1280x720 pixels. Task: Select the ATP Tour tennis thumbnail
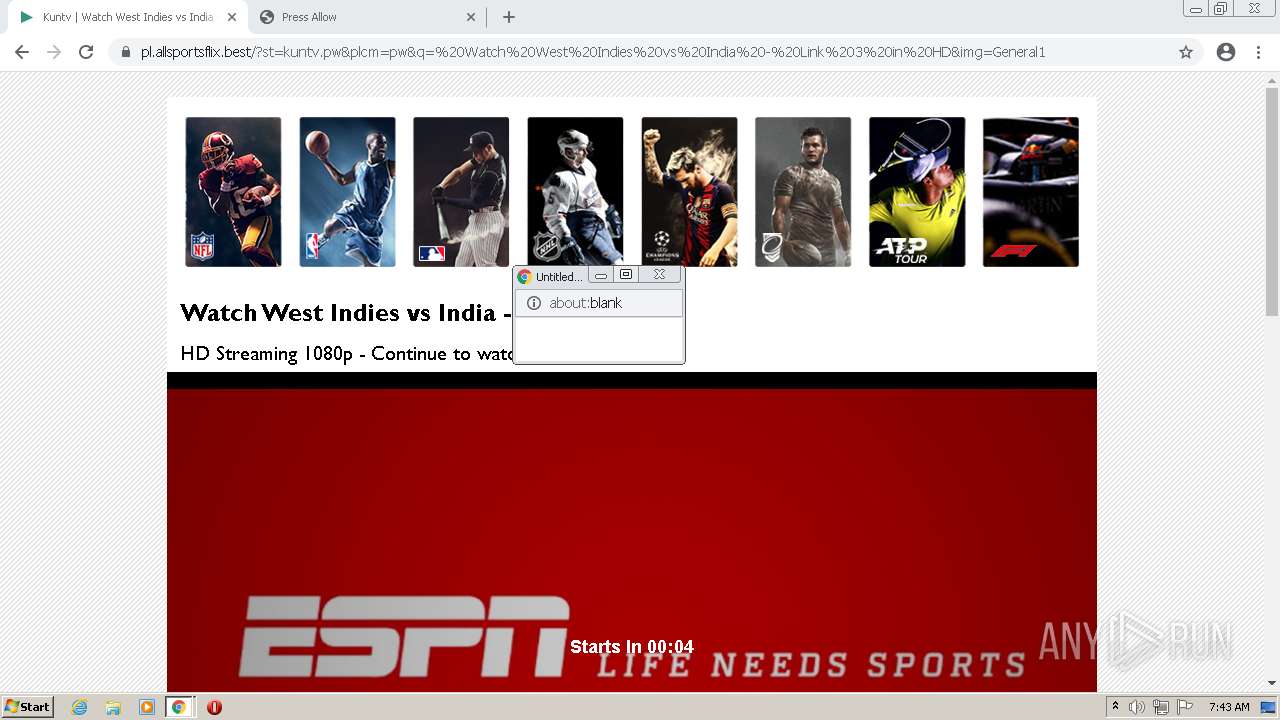point(917,192)
